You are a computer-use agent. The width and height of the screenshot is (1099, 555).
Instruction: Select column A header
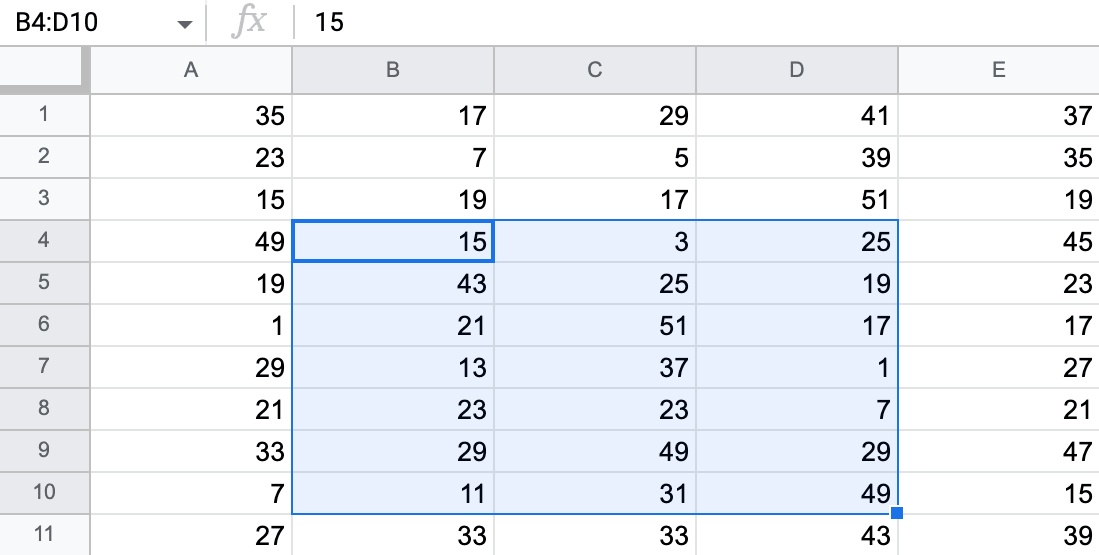tap(191, 70)
